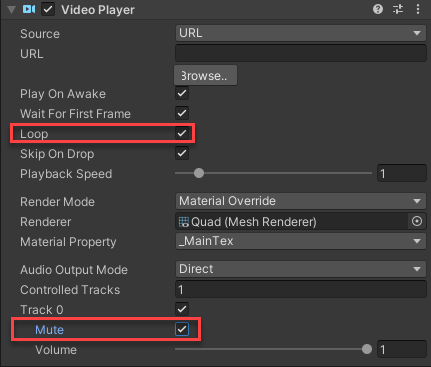The height and width of the screenshot is (367, 431).
Task: Click the Play On Awake label
Action: 63,94
